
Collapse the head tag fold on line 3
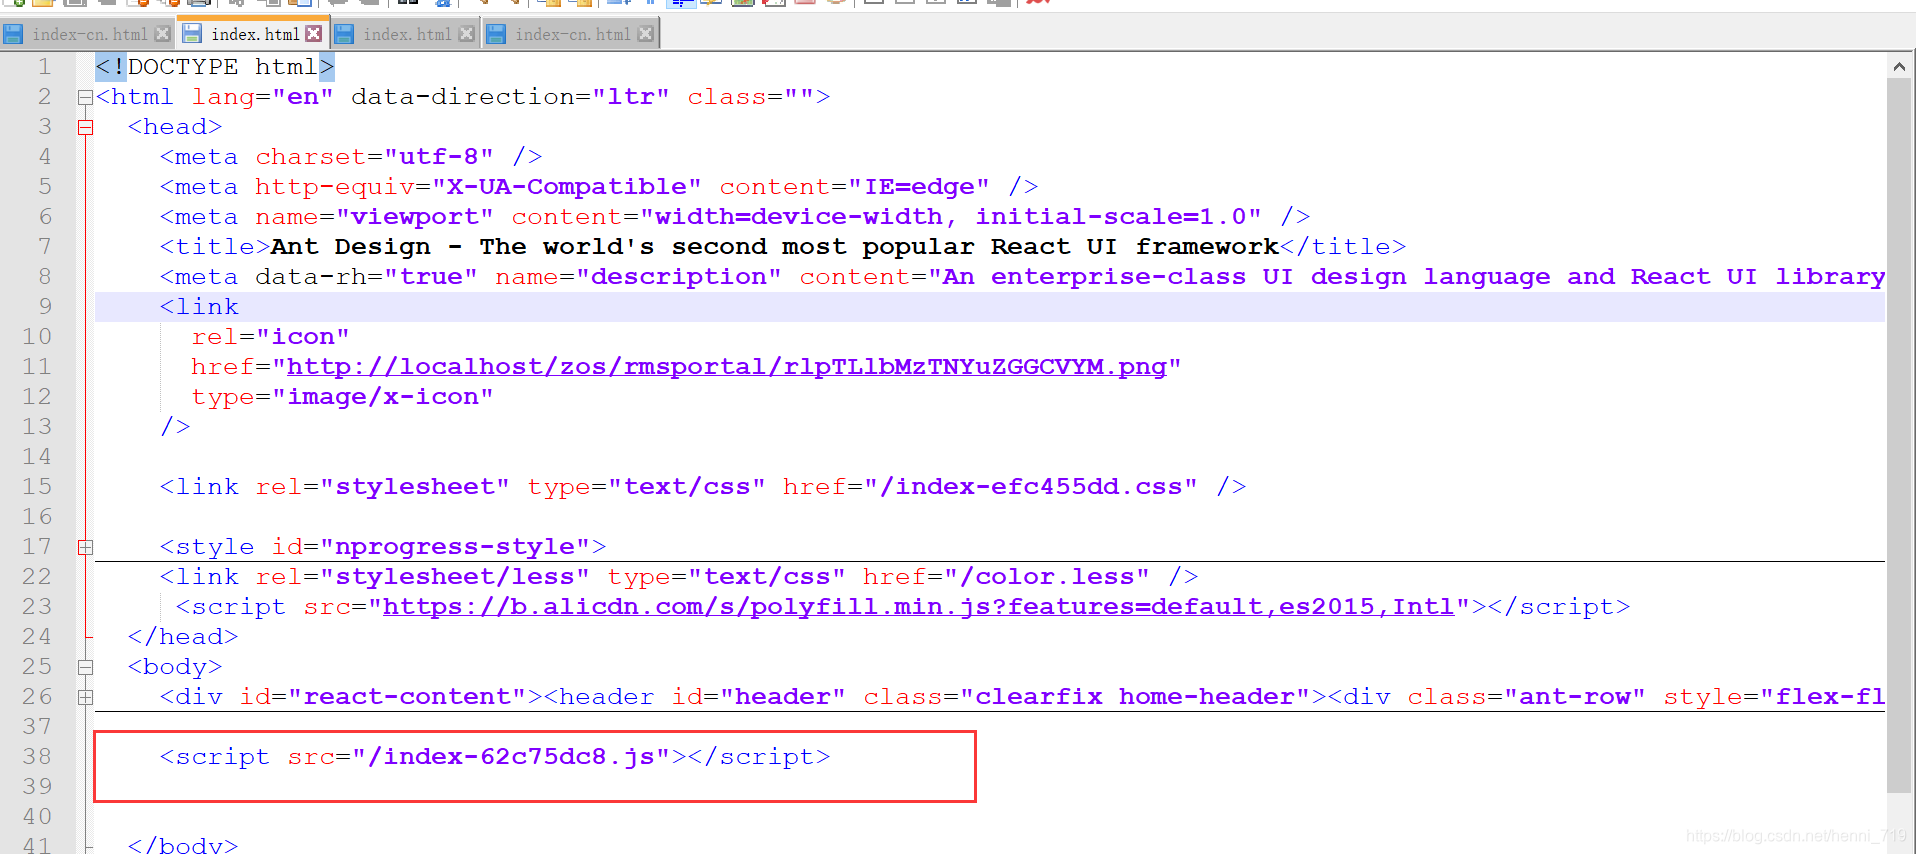86,128
